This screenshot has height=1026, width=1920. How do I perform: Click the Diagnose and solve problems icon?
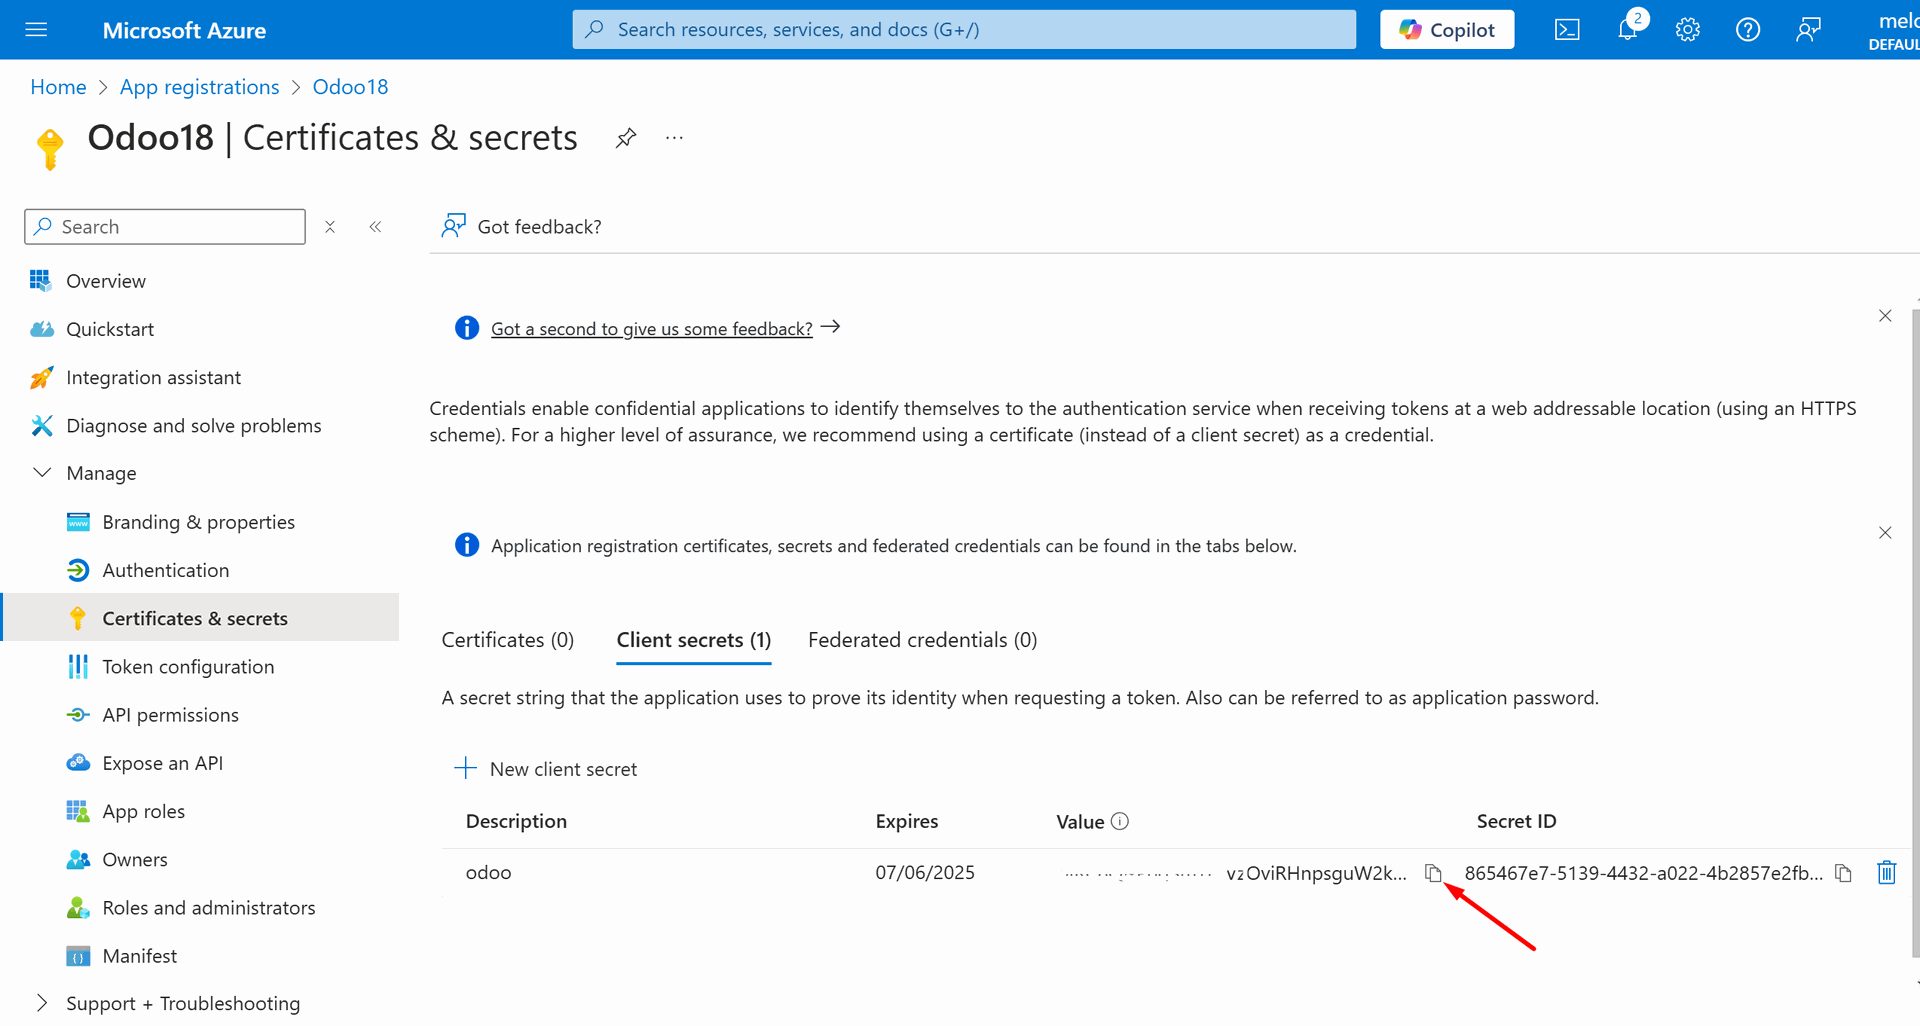tap(41, 426)
